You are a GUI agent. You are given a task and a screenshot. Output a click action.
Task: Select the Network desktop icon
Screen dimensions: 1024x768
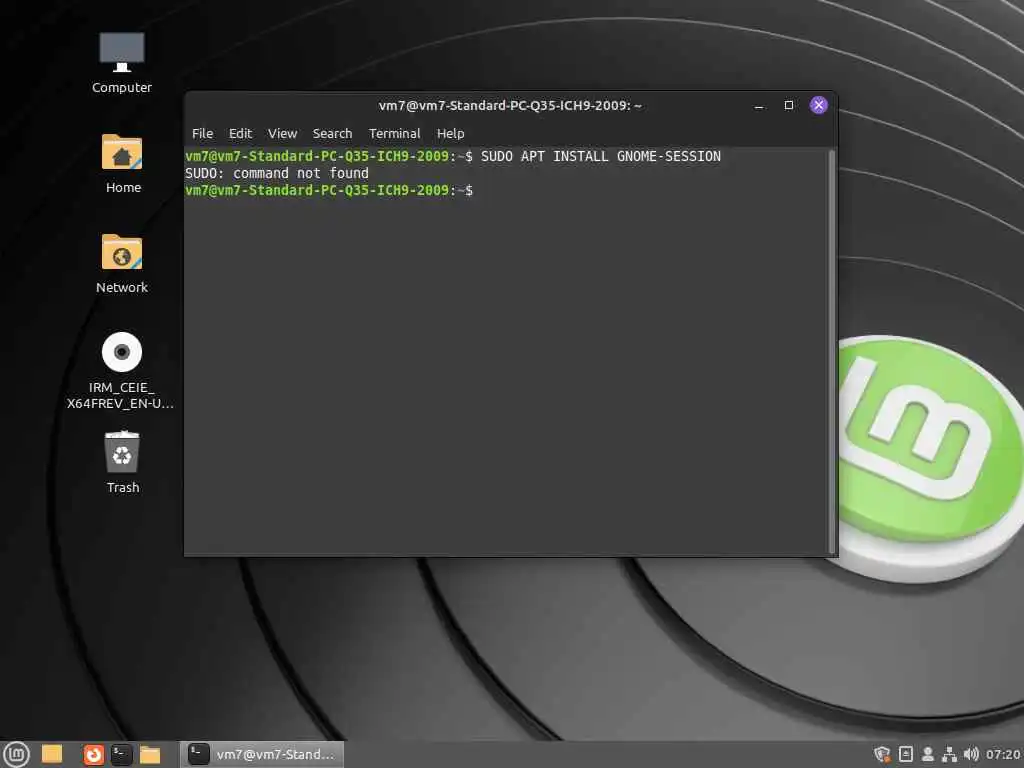coord(122,263)
